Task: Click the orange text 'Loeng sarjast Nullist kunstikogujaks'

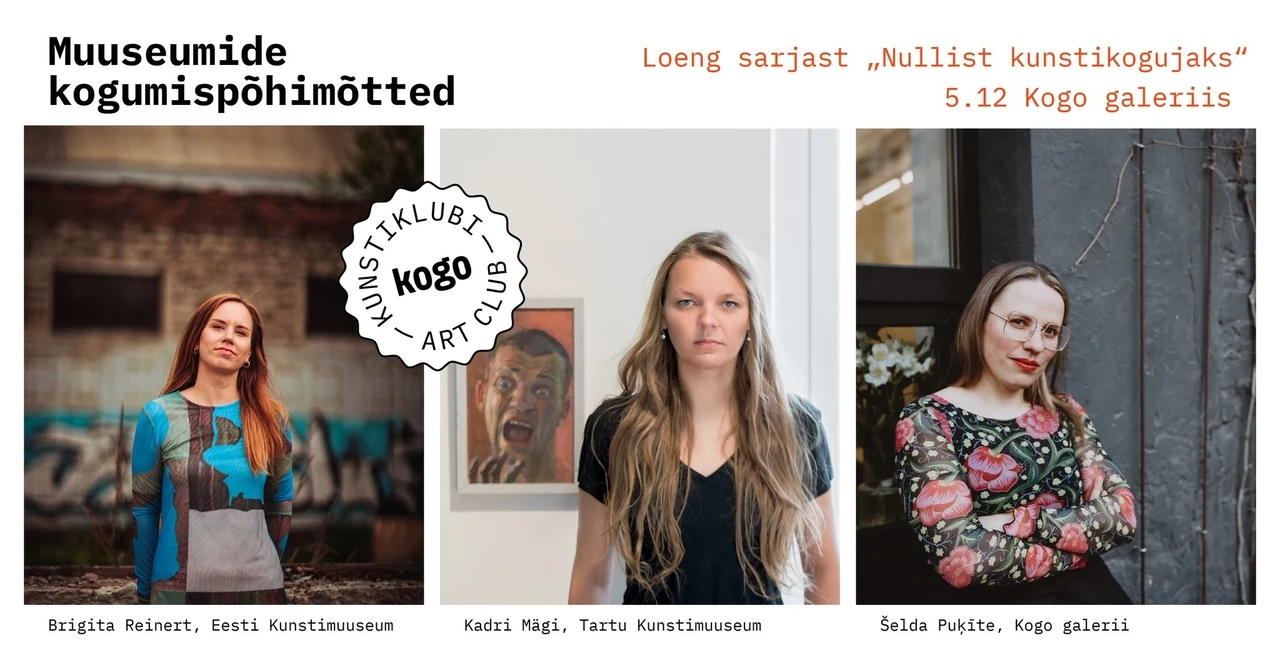Action: [x=945, y=58]
